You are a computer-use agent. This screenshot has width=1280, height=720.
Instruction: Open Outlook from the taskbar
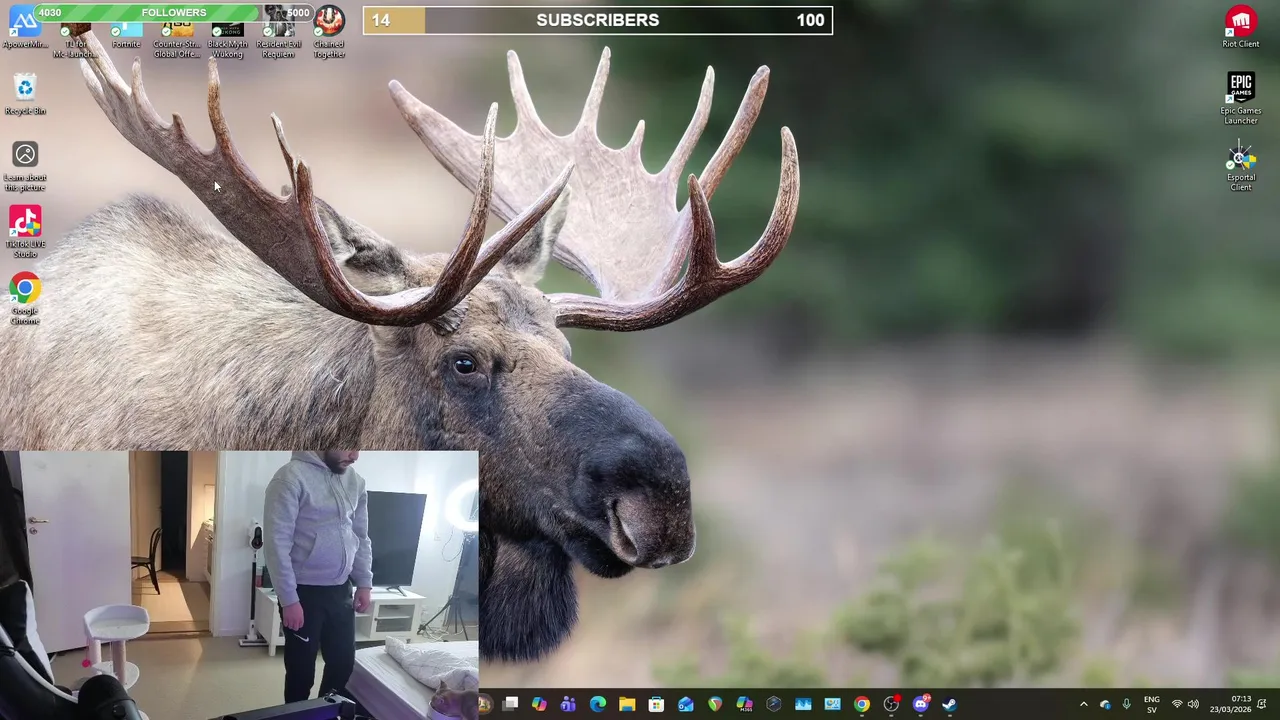pyautogui.click(x=686, y=705)
